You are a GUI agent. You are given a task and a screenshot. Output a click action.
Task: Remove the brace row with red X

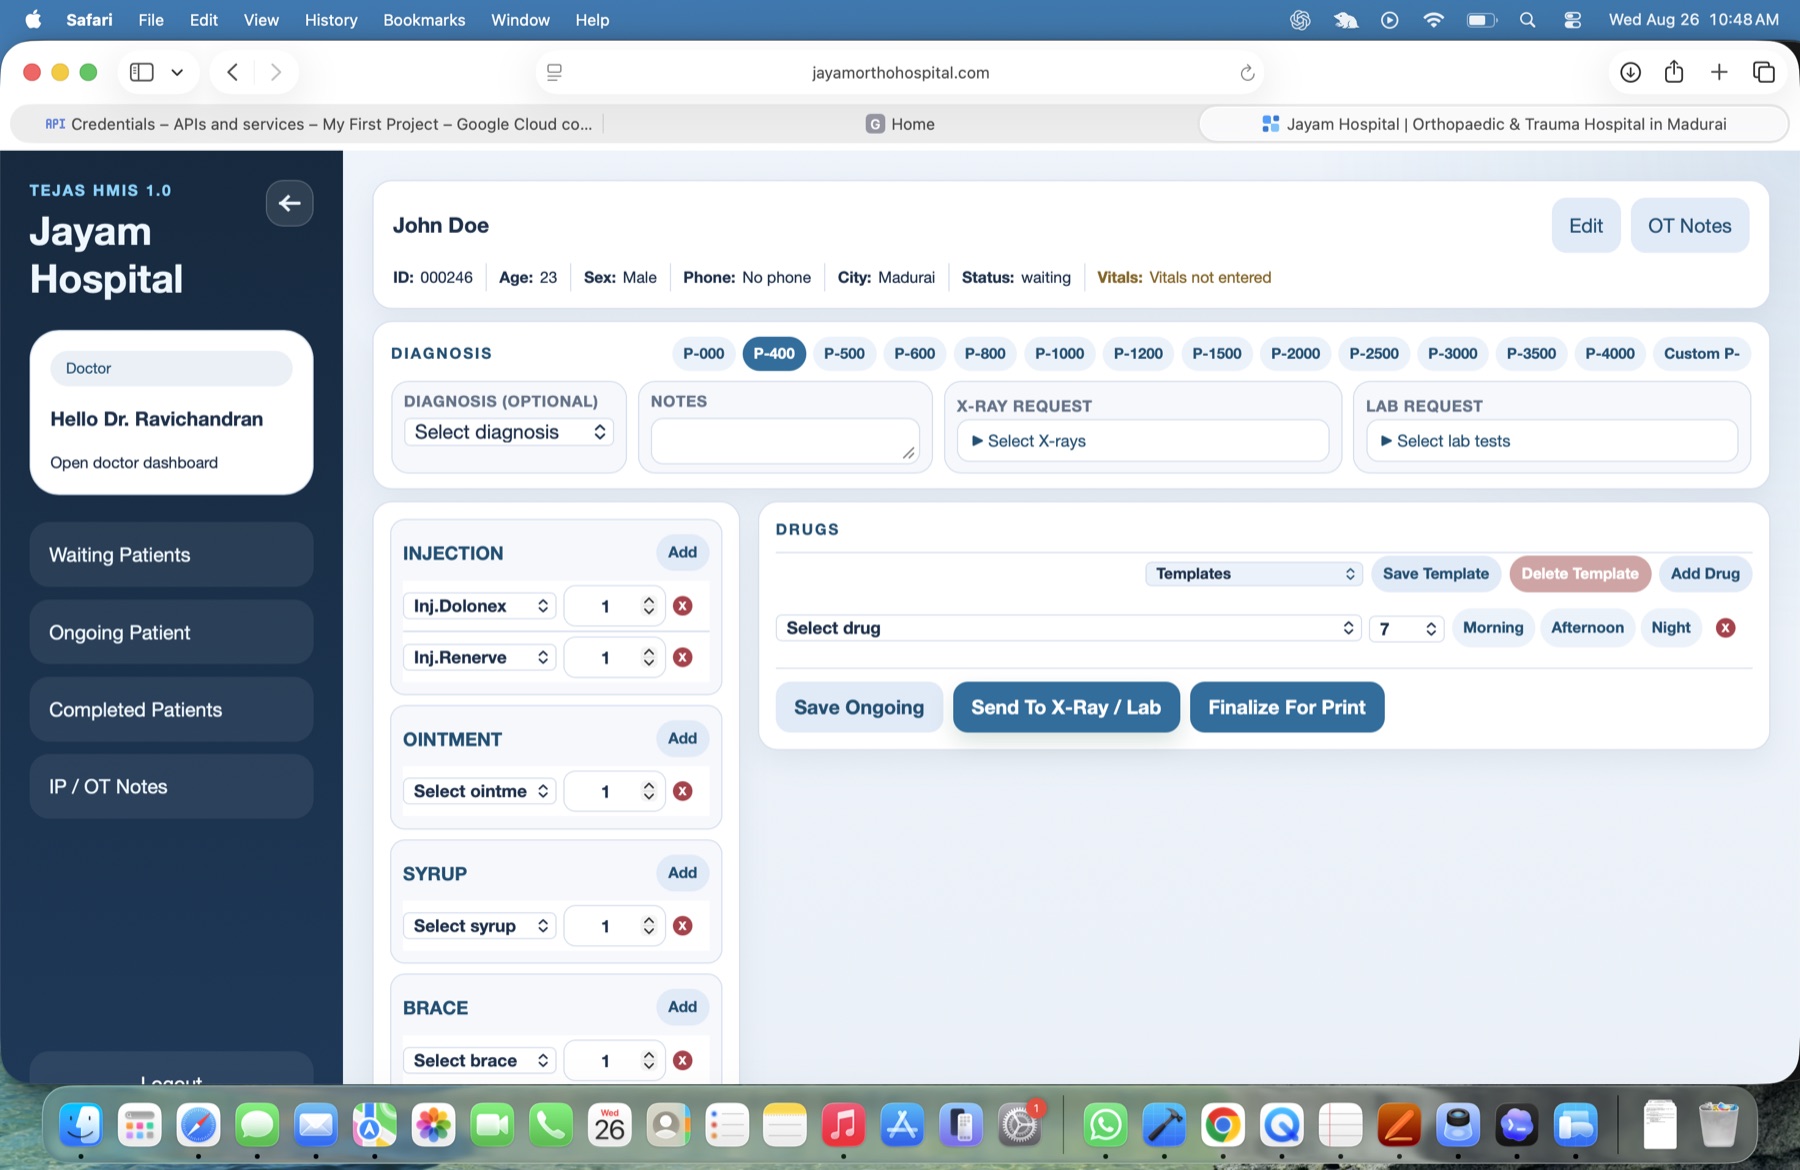pyautogui.click(x=683, y=1060)
